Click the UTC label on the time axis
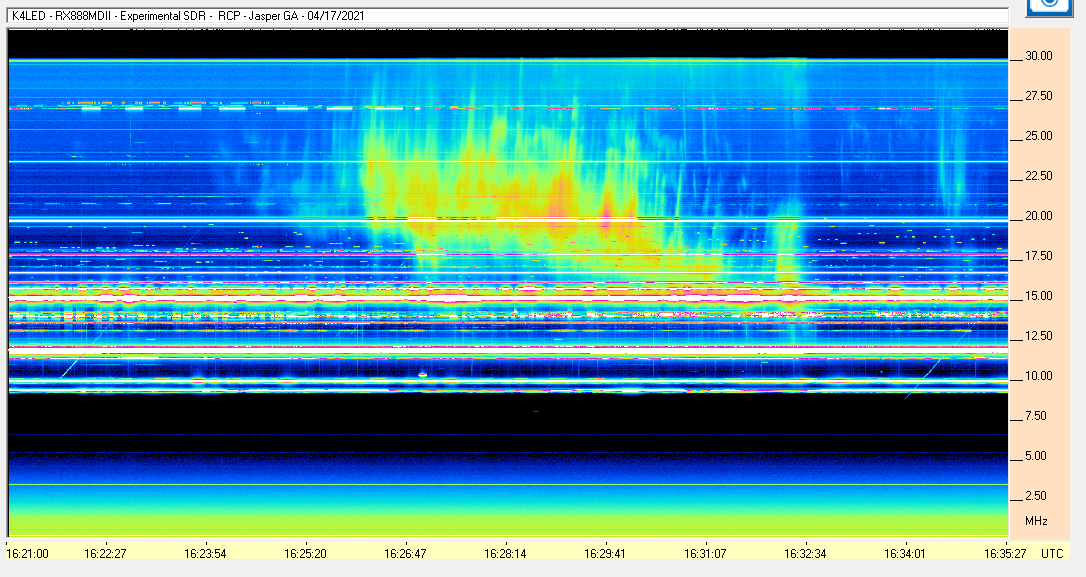Image resolution: width=1086 pixels, height=577 pixels. (1052, 550)
